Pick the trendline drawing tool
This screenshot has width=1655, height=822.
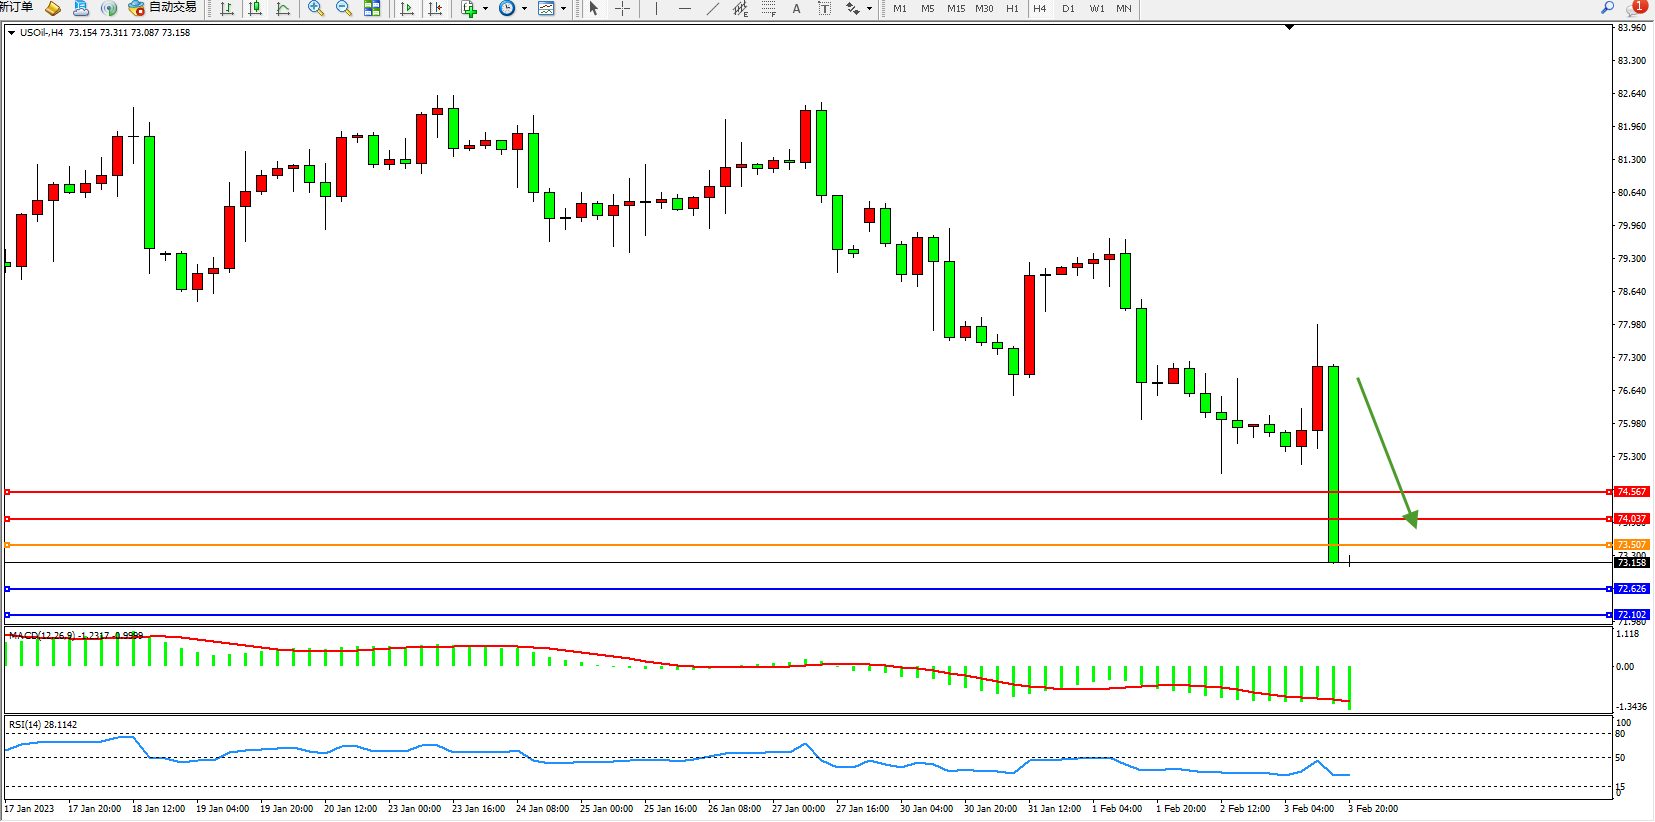coord(712,9)
